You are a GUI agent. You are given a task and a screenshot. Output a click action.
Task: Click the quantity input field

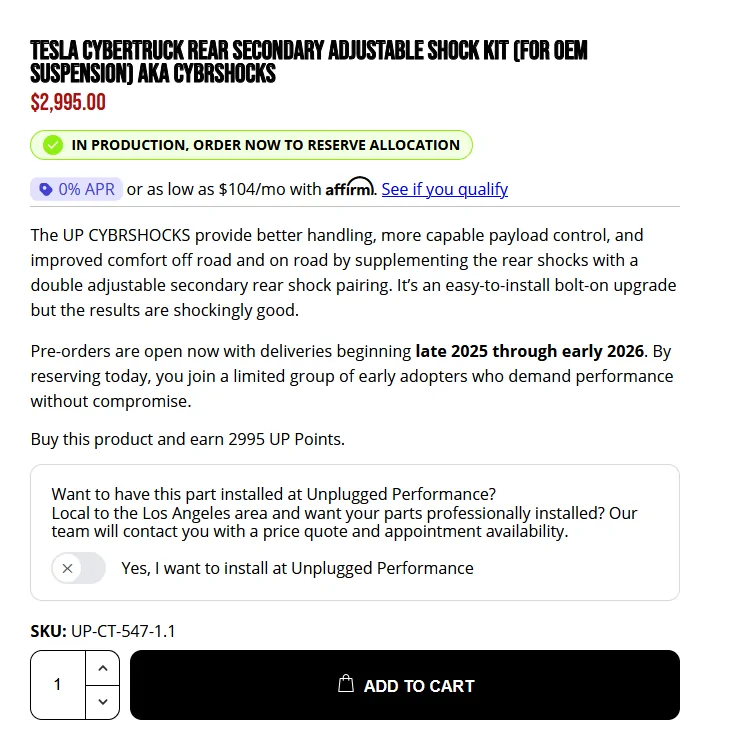tap(58, 685)
